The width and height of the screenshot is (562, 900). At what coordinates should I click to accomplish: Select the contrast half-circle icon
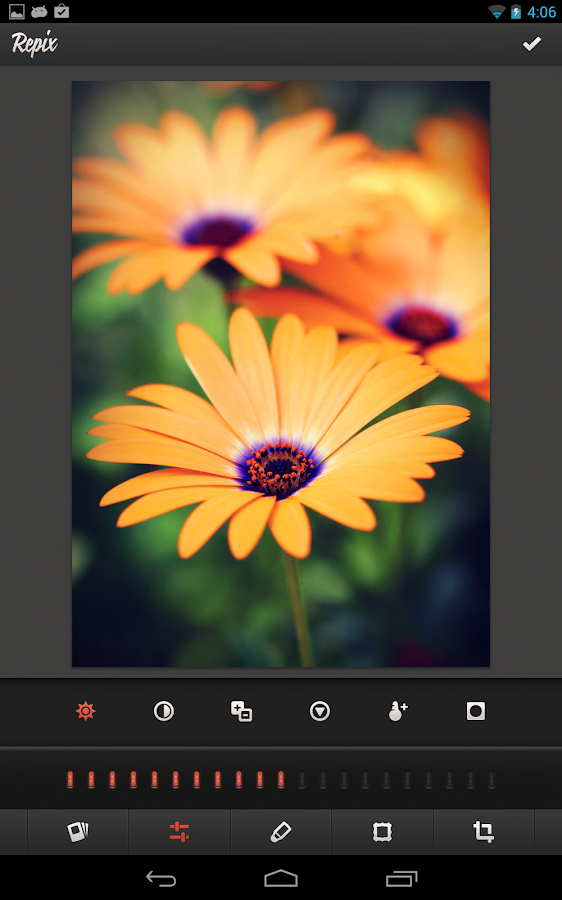pos(164,711)
